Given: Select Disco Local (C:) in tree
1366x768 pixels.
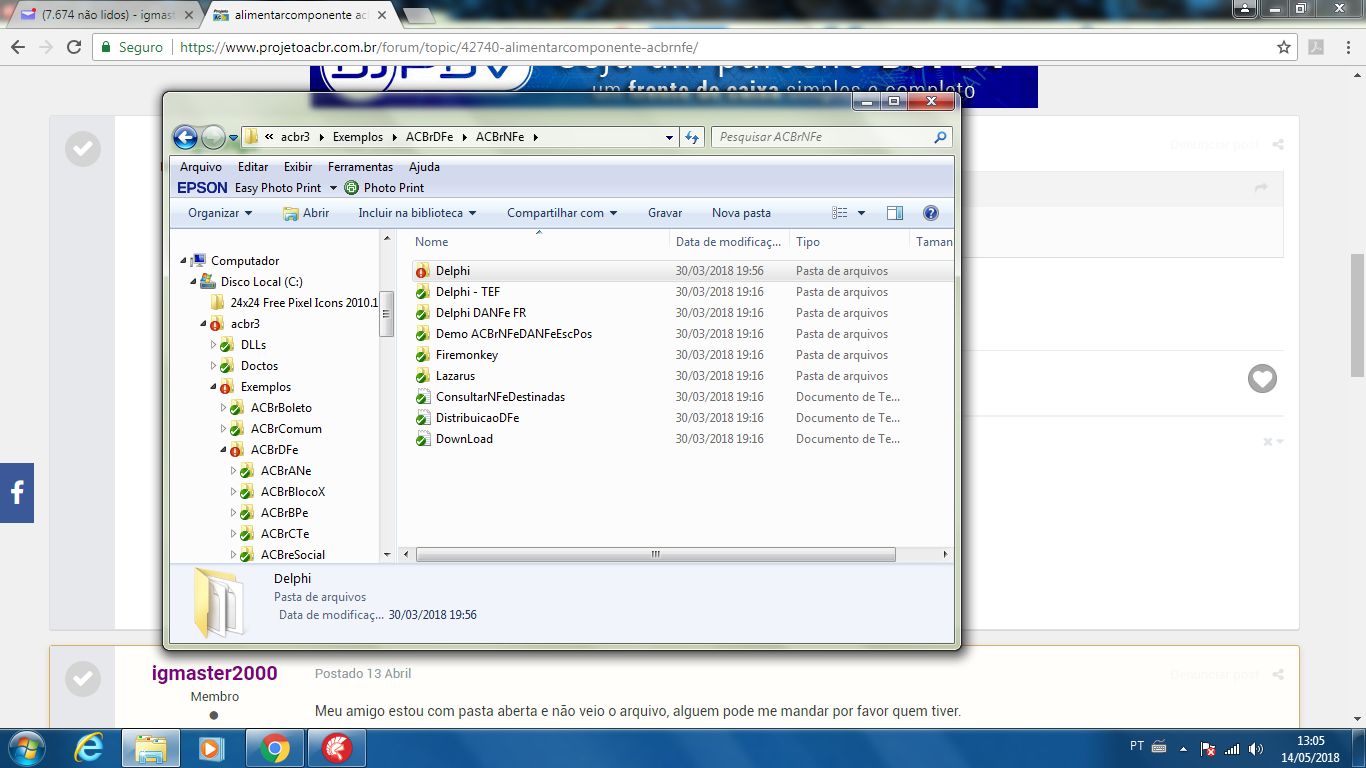Looking at the screenshot, I should tap(262, 282).
